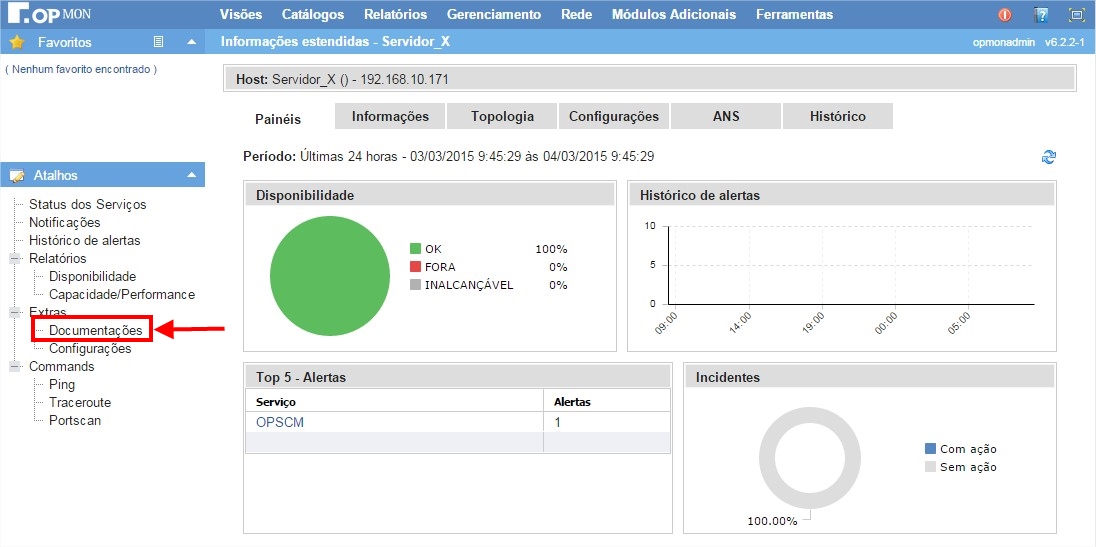Image resolution: width=1096 pixels, height=547 pixels.
Task: Switch to the Histórico tab
Action: (x=837, y=116)
